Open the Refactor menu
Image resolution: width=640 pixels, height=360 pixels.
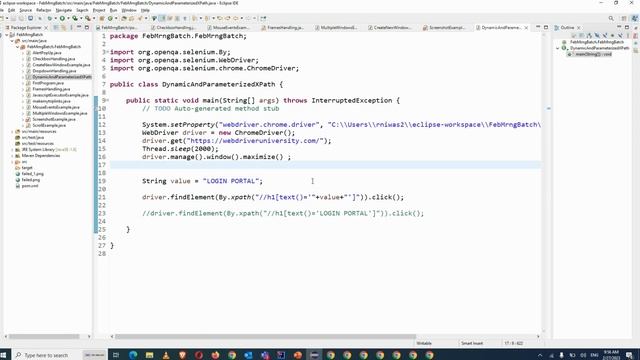pos(44,10)
